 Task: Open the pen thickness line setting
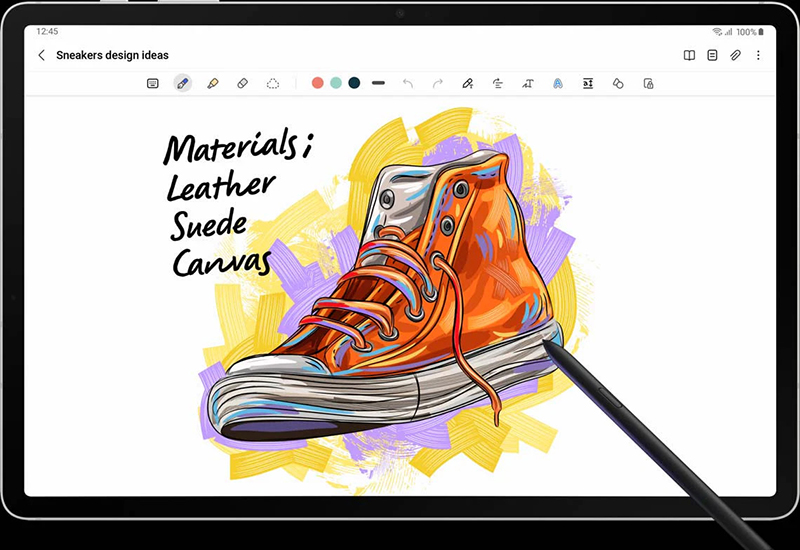tap(378, 83)
